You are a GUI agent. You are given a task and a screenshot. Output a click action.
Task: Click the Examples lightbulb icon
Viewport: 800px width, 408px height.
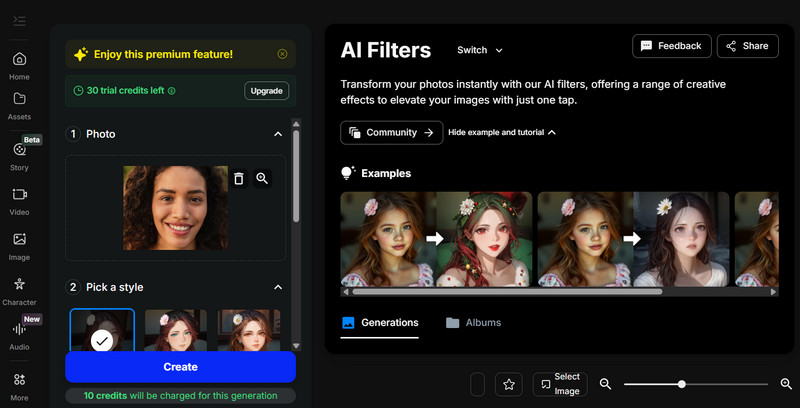point(348,173)
